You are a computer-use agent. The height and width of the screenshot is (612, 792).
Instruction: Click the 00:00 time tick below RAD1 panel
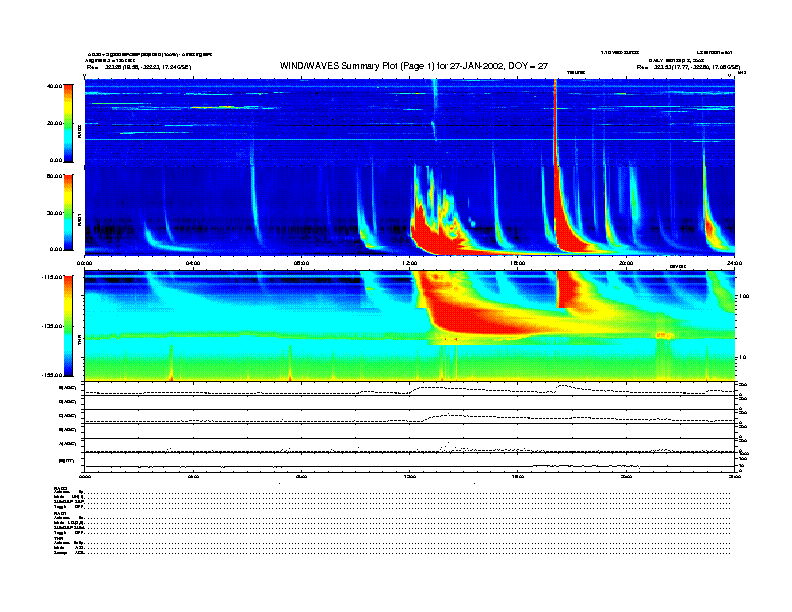84,263
